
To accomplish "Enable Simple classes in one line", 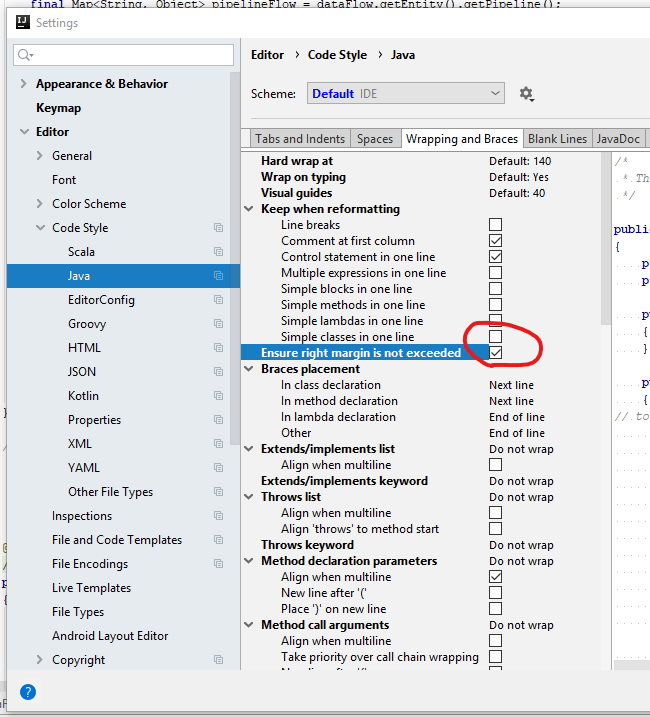I will click(495, 337).
